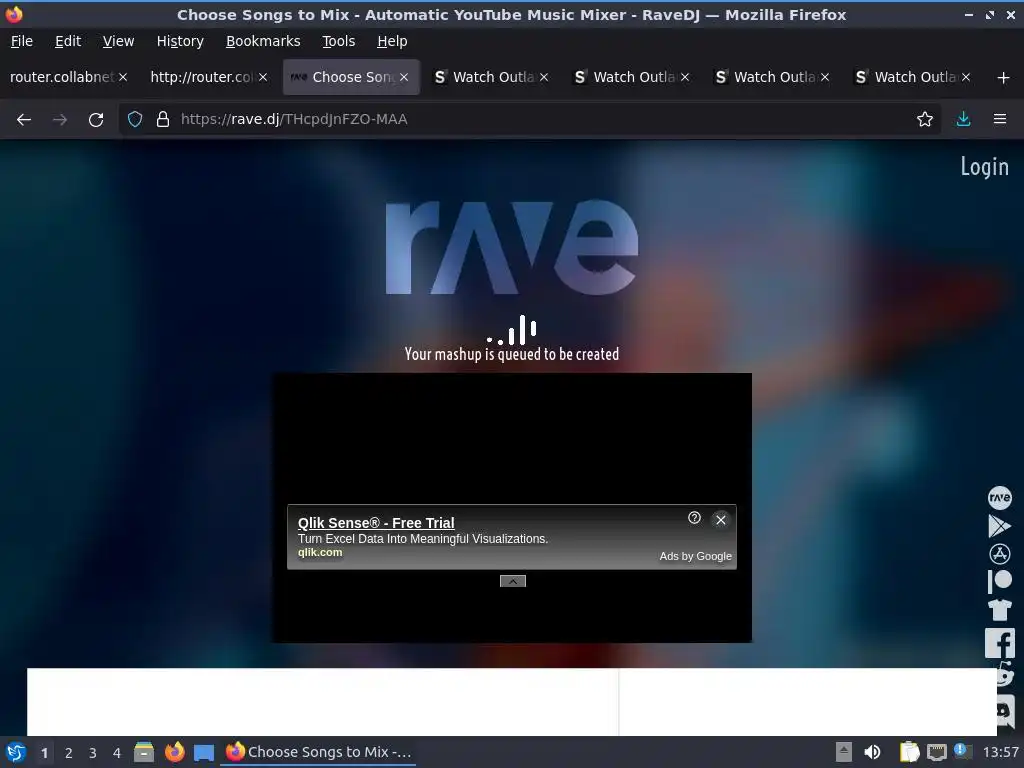This screenshot has width=1024, height=768.
Task: Launch Firefox from the taskbar quicklaunch
Action: pos(174,752)
